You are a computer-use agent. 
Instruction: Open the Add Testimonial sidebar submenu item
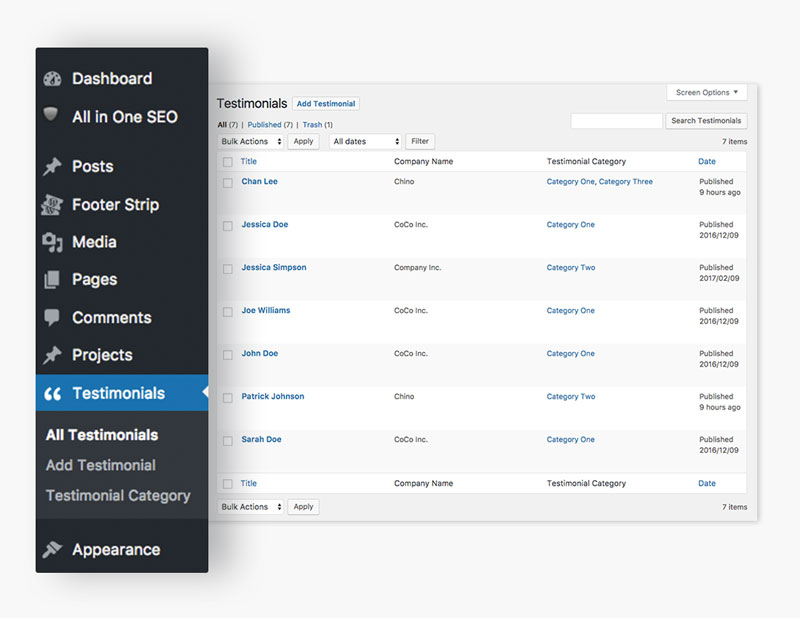click(x=101, y=465)
